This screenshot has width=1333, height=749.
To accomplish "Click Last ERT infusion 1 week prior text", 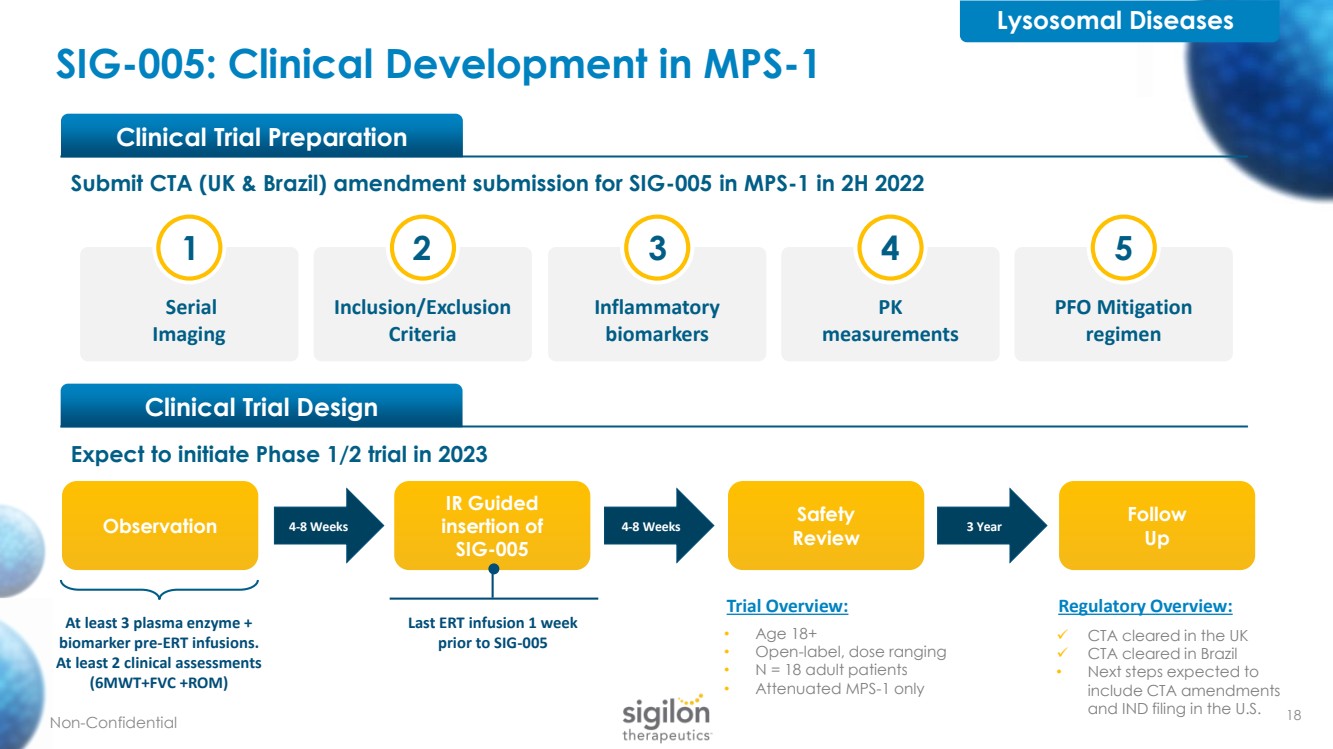I will point(492,632).
